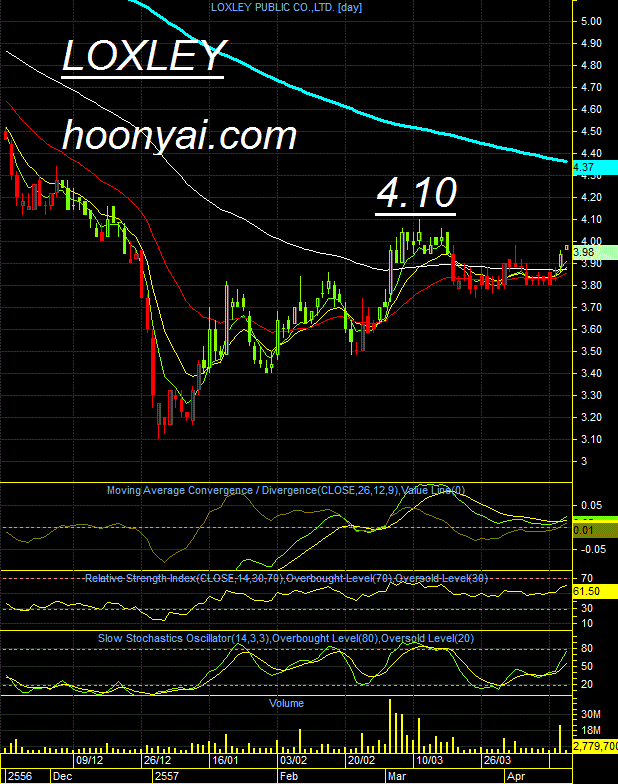
Task: Click the stochastic 20 level axis label
Action: click(587, 684)
